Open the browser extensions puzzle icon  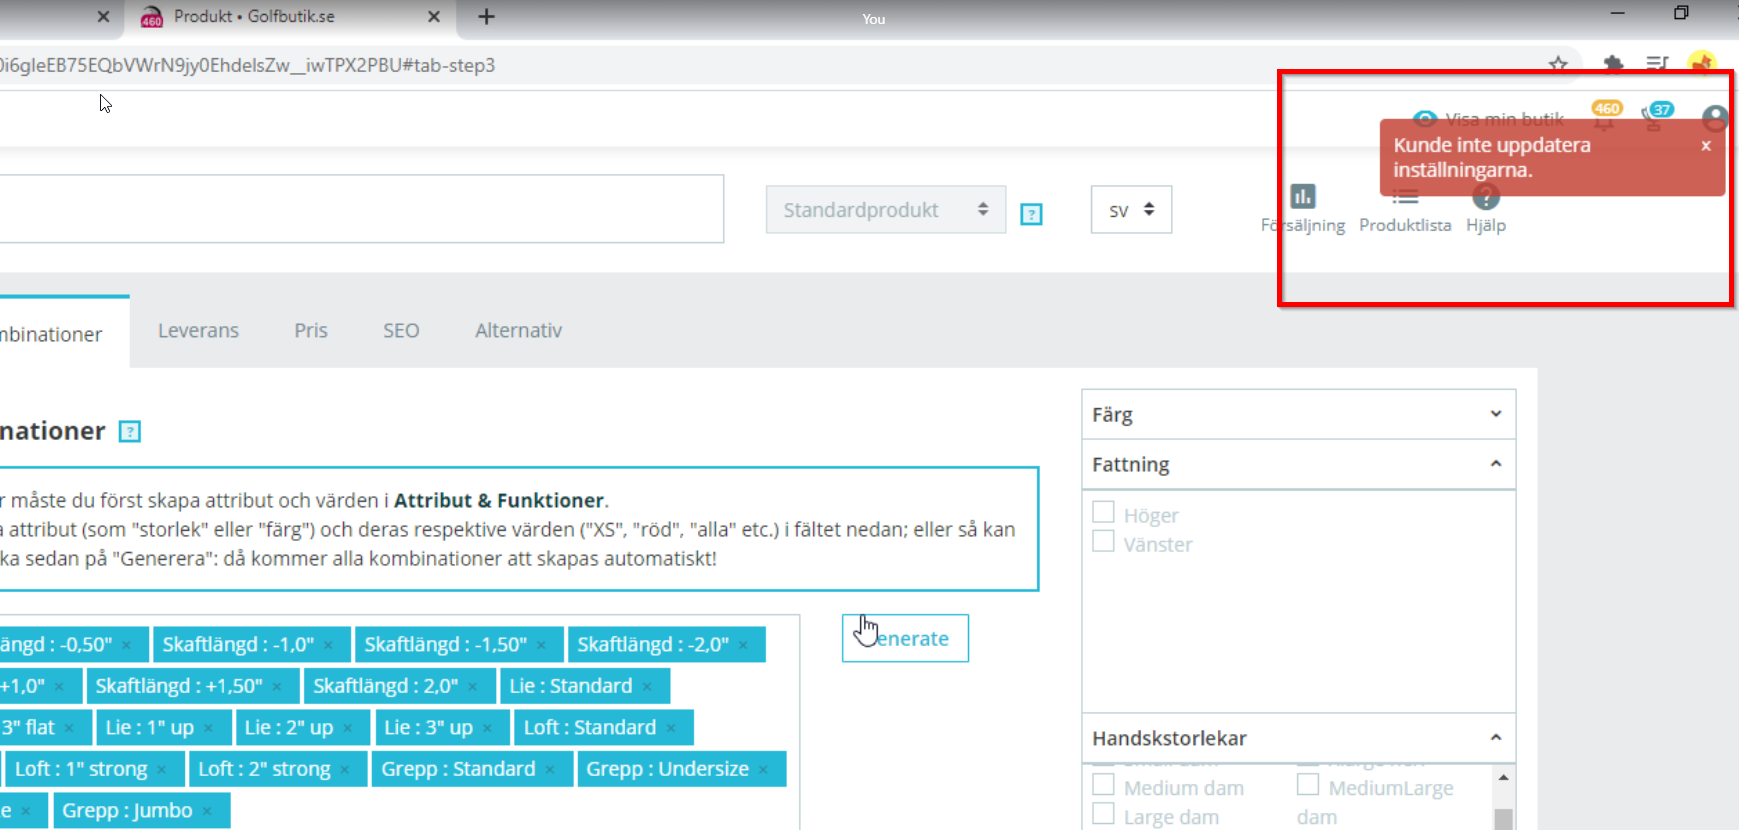click(x=1613, y=65)
